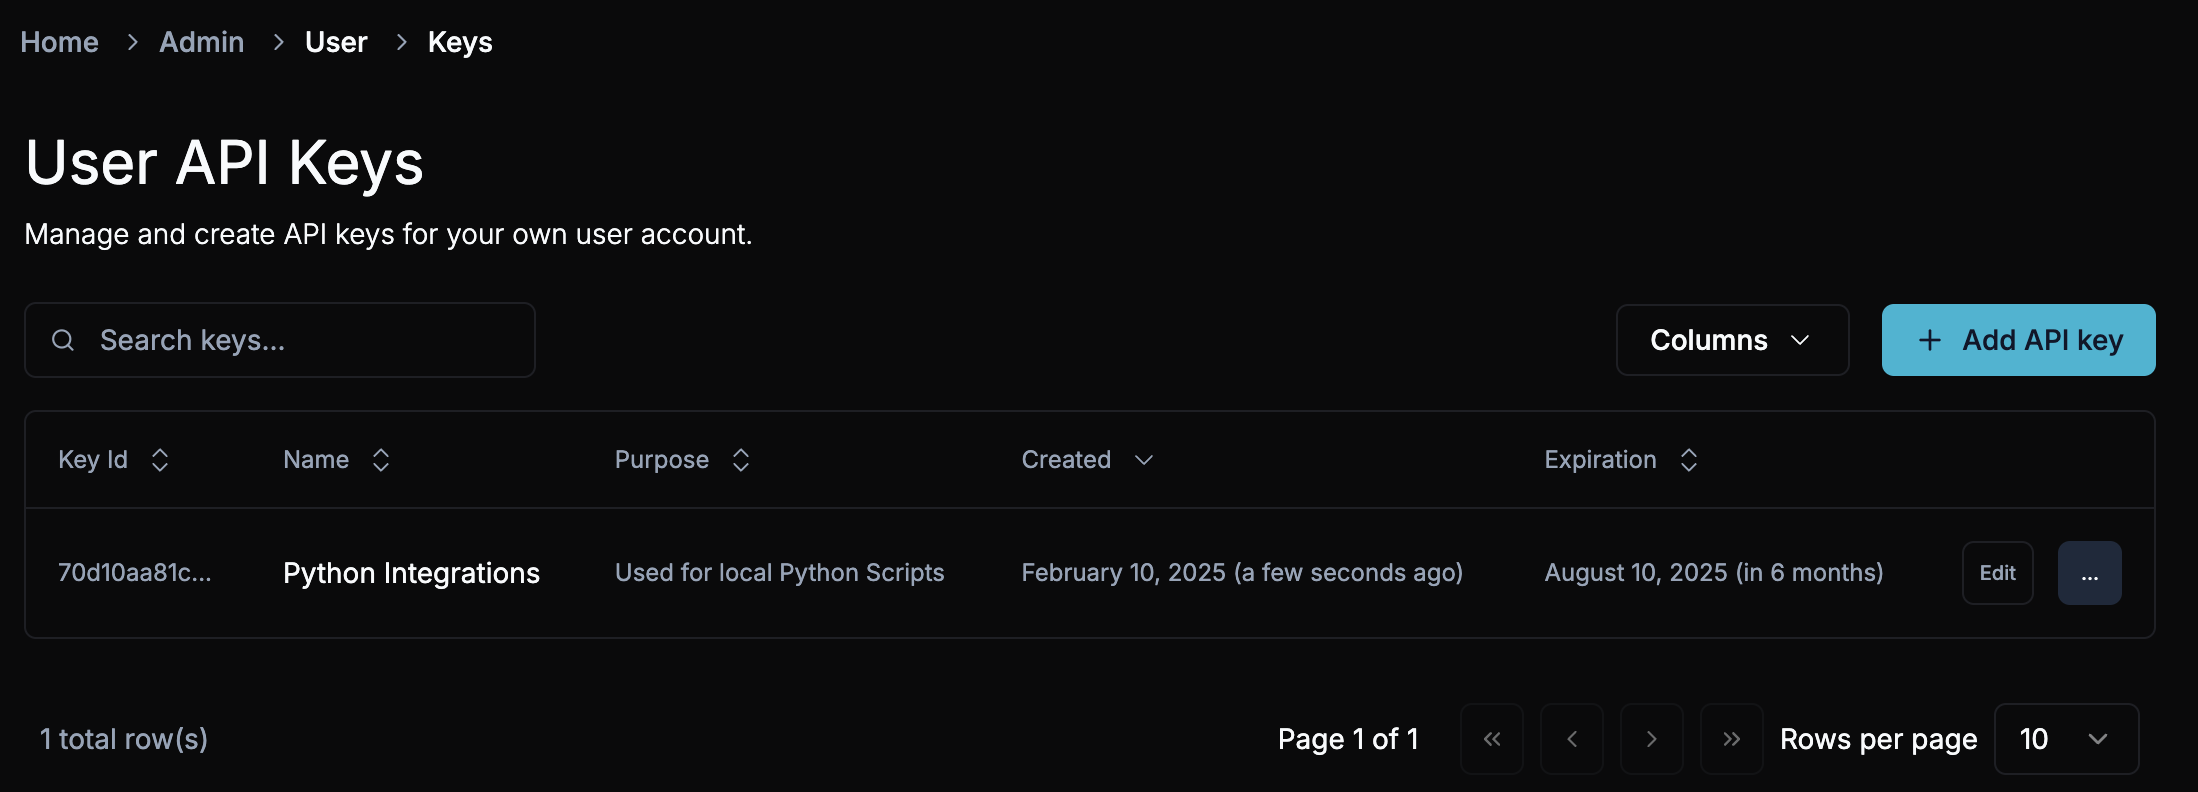Go to first page double-chevron
2198x792 pixels.
(1492, 739)
